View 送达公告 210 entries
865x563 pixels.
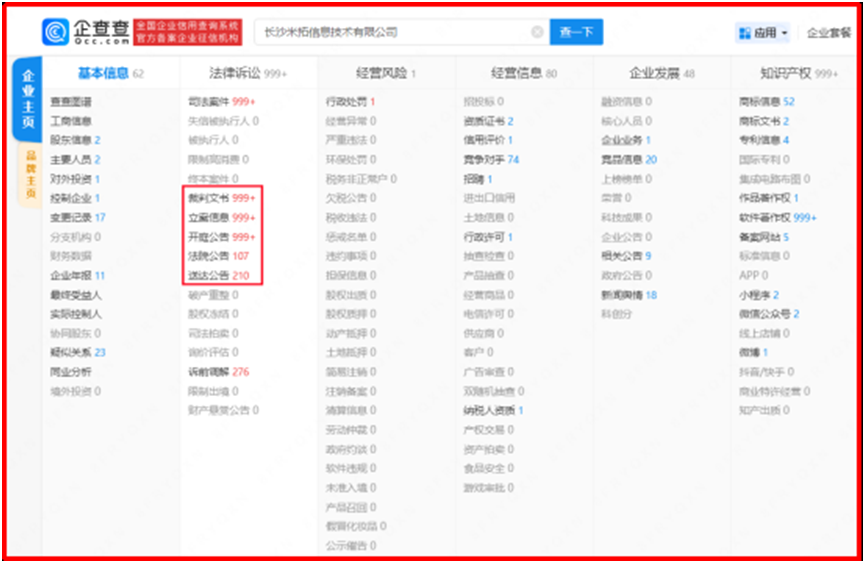[219, 275]
